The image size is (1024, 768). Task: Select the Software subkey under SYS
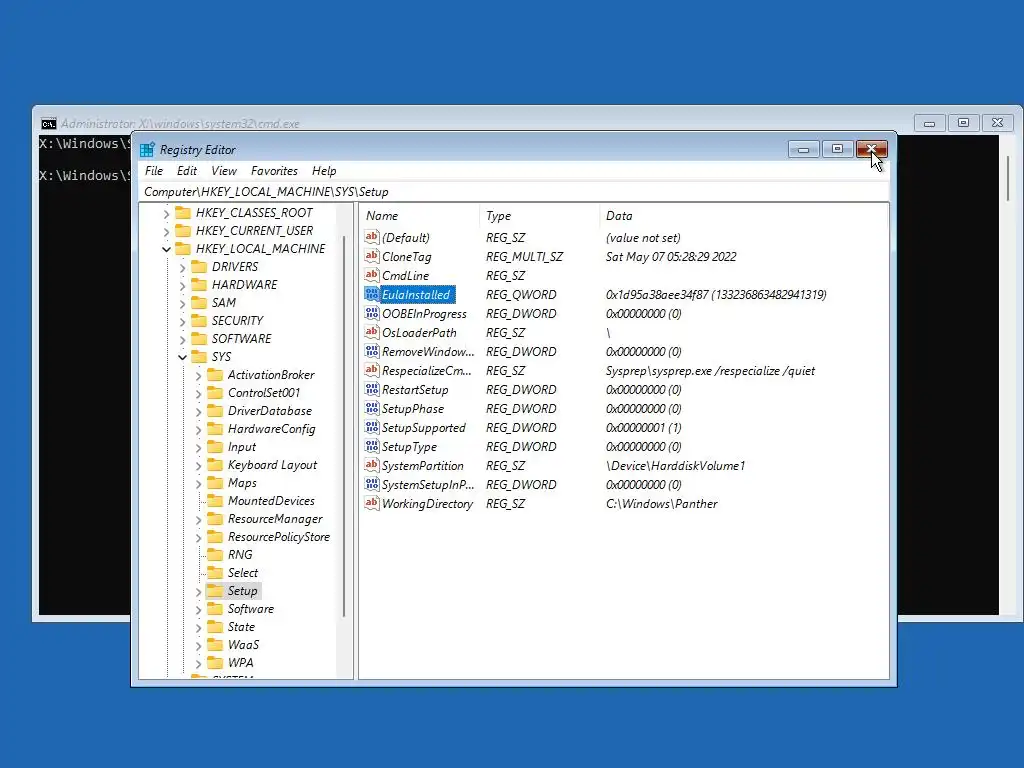tap(251, 609)
